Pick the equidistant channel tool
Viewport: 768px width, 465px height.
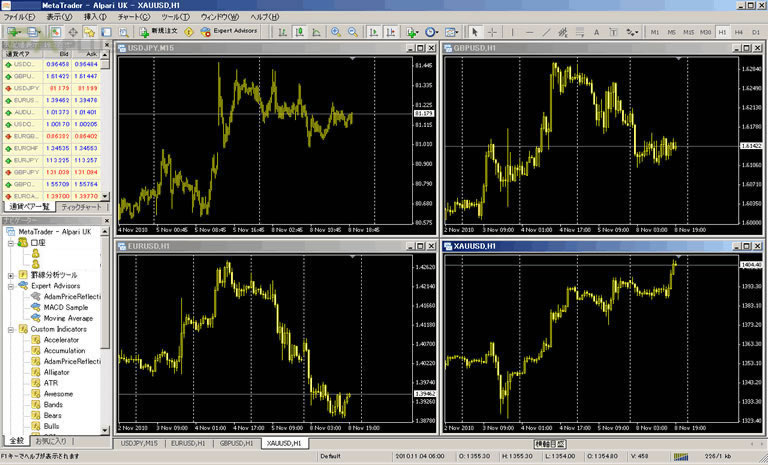tap(563, 32)
